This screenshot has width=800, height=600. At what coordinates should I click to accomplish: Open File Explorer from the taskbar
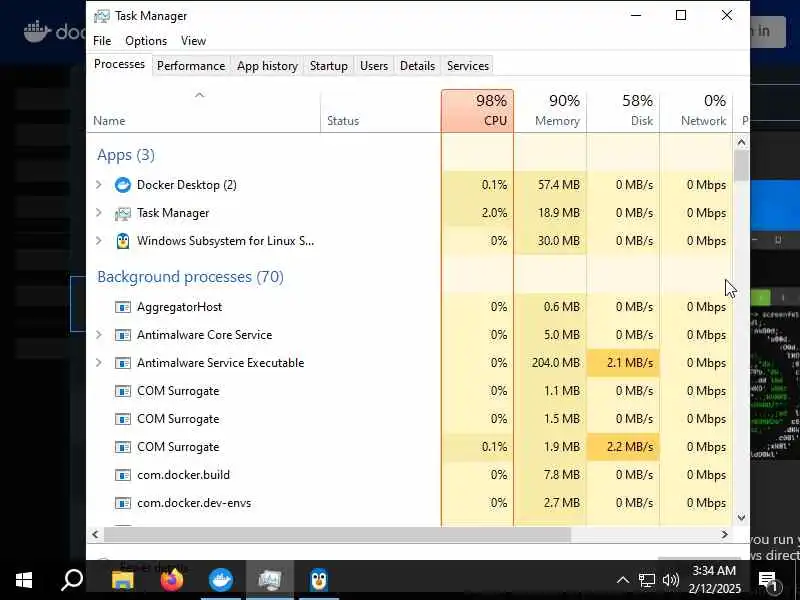tap(122, 580)
